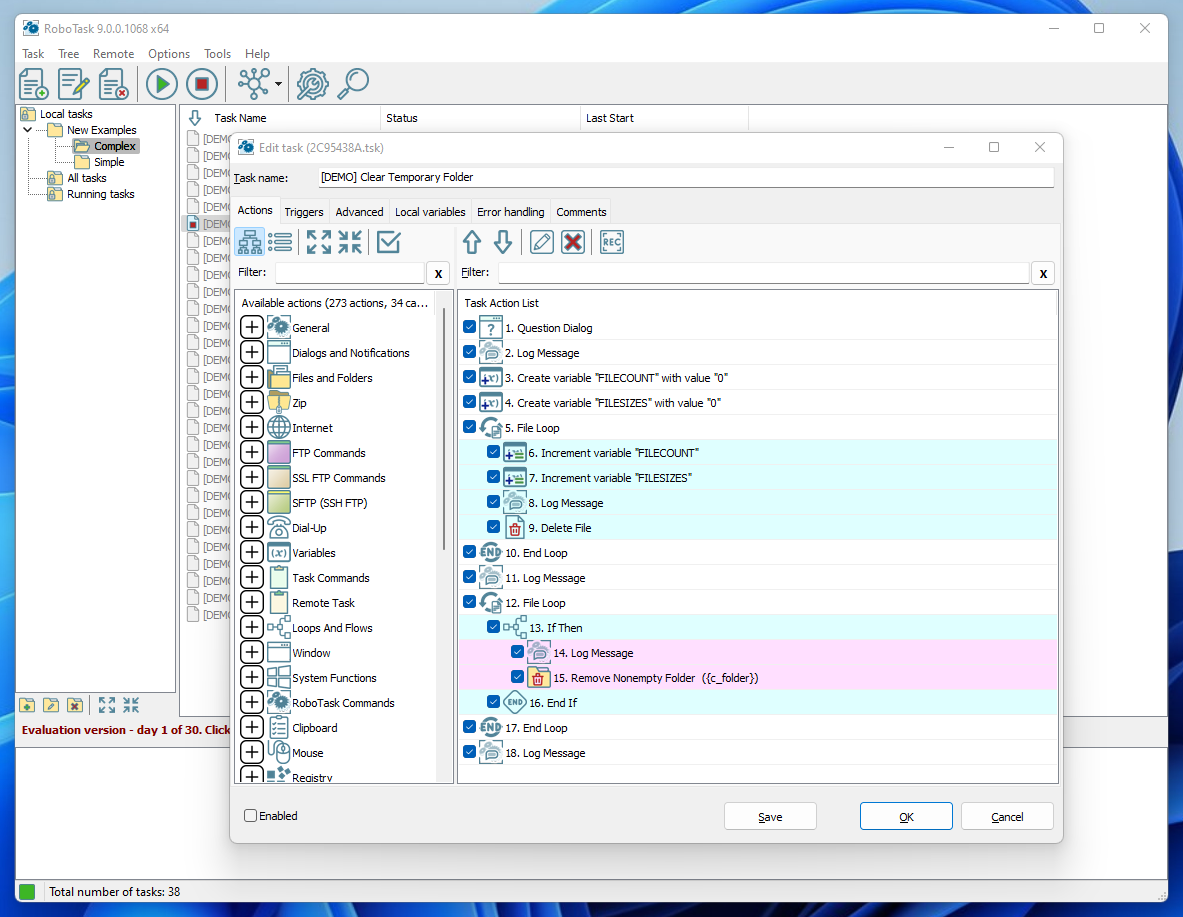Click the sort arrow in task list header
The height and width of the screenshot is (917, 1183).
pyautogui.click(x=195, y=118)
